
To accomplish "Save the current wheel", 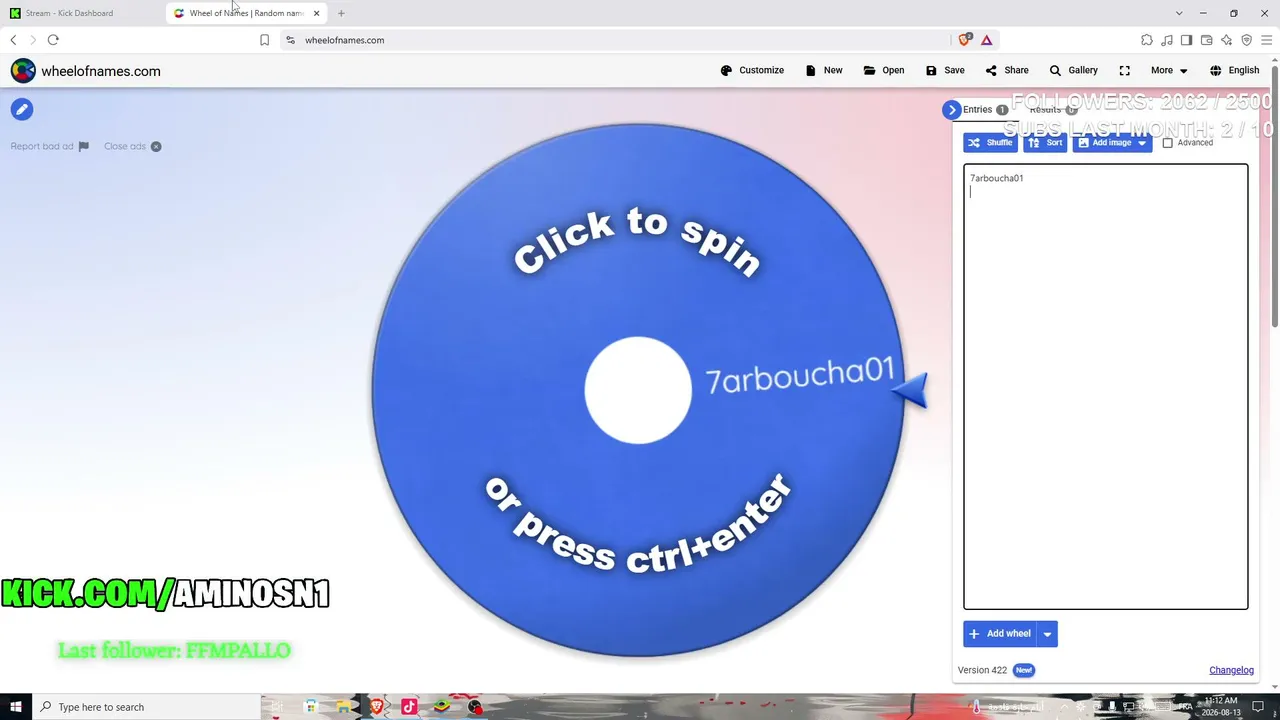I will [x=945, y=71].
